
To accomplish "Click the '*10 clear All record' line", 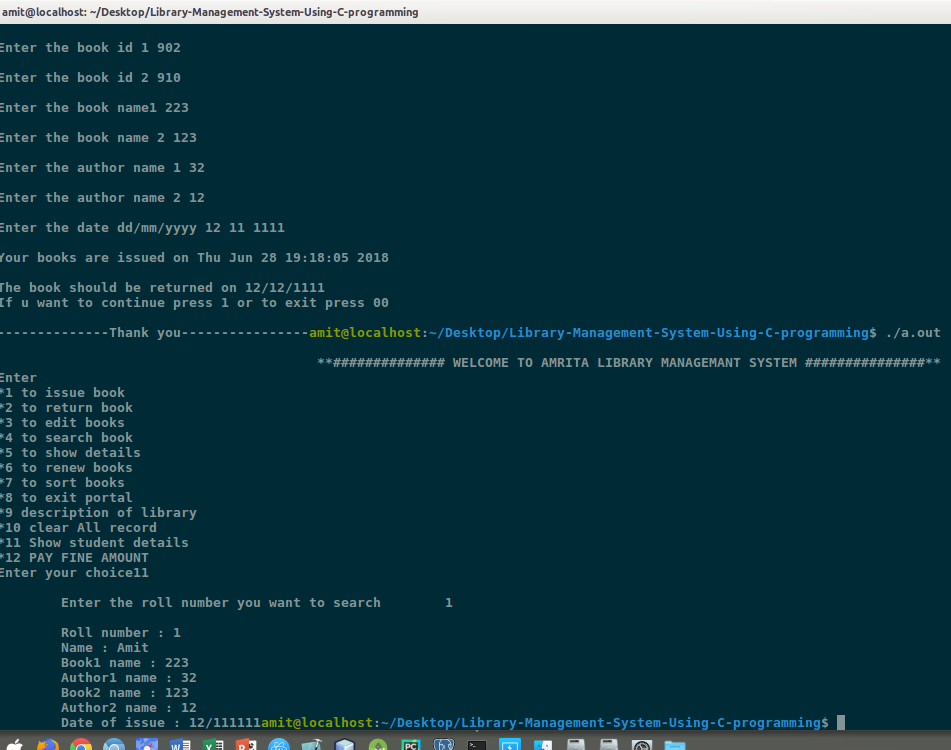I will tap(79, 528).
